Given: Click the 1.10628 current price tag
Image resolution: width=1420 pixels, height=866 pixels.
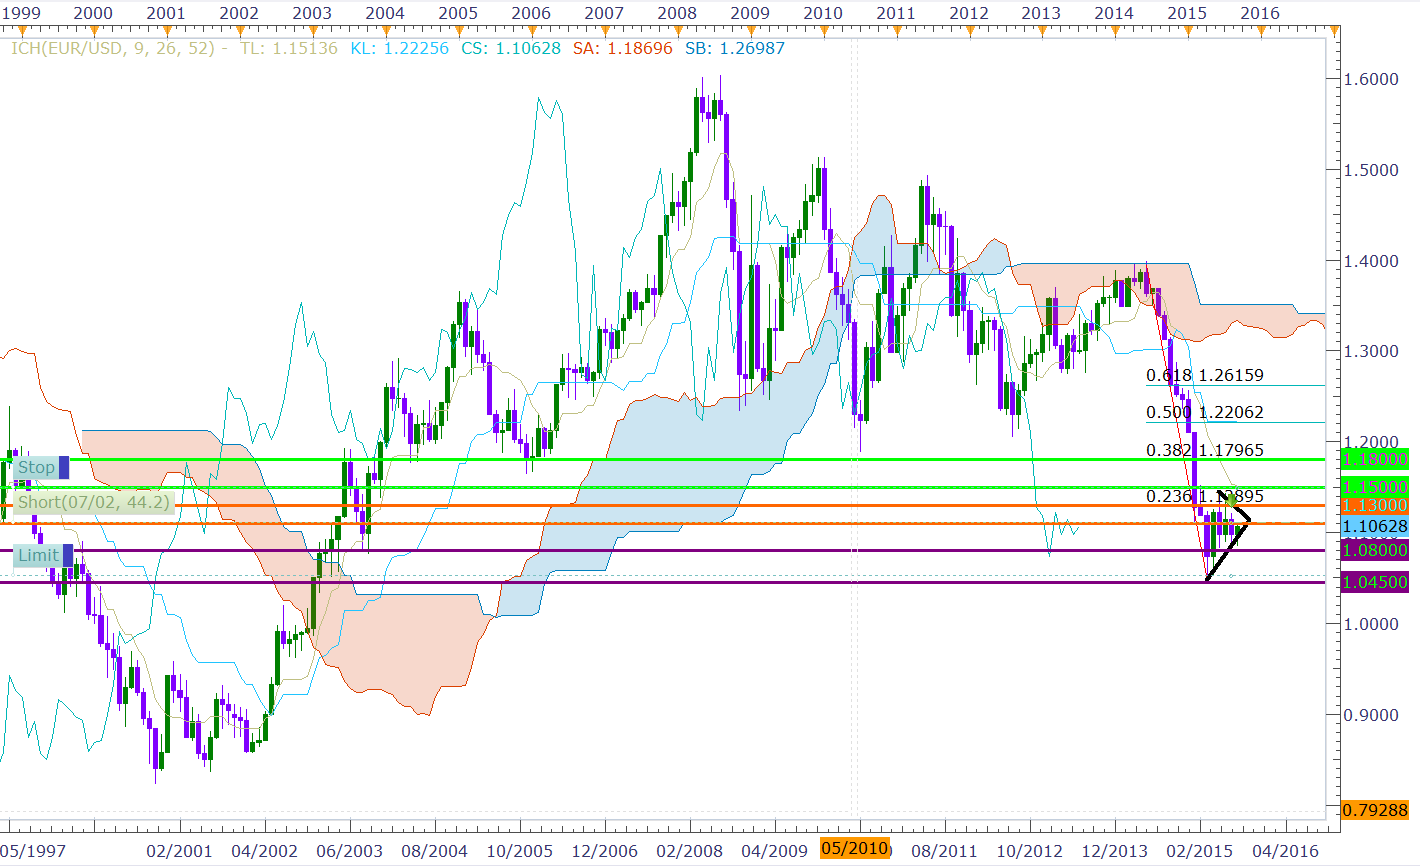Looking at the screenshot, I should (1374, 526).
